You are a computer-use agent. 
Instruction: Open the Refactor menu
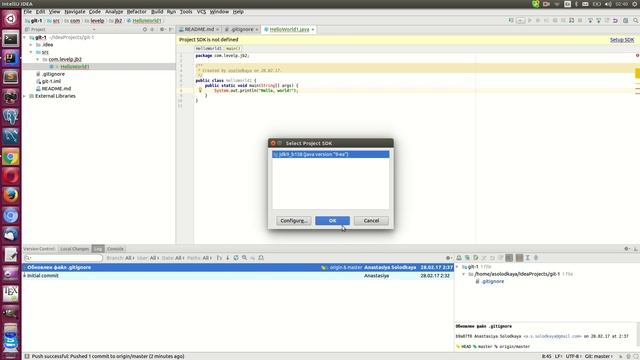coord(136,12)
